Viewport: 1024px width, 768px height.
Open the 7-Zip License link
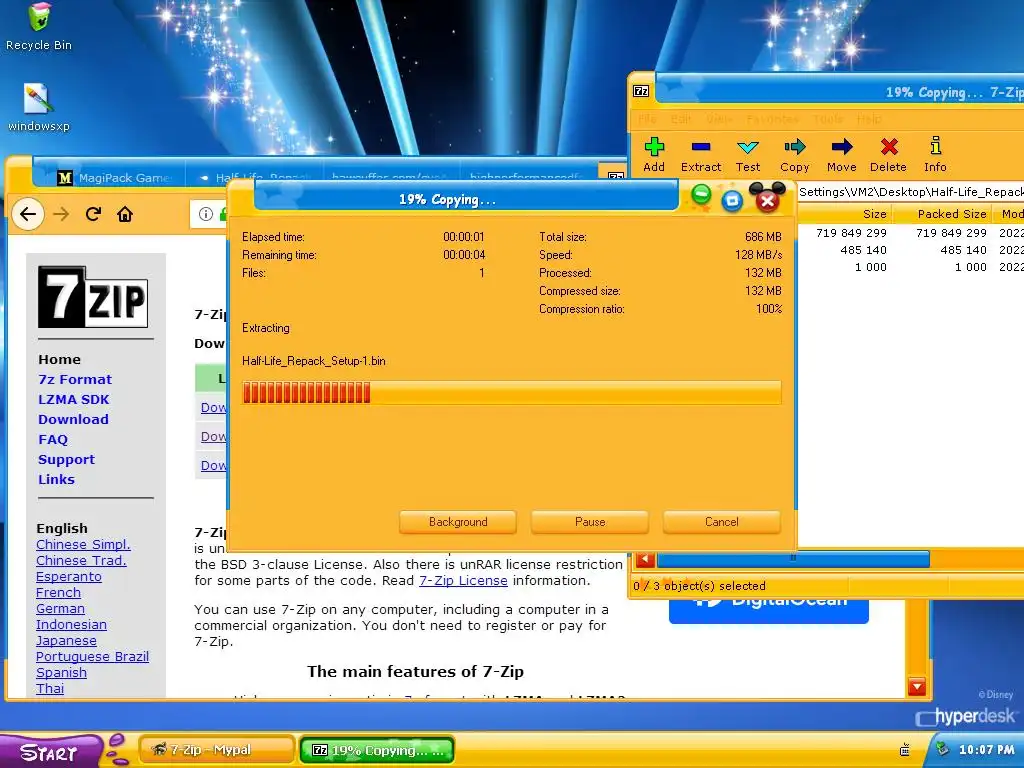(463, 581)
